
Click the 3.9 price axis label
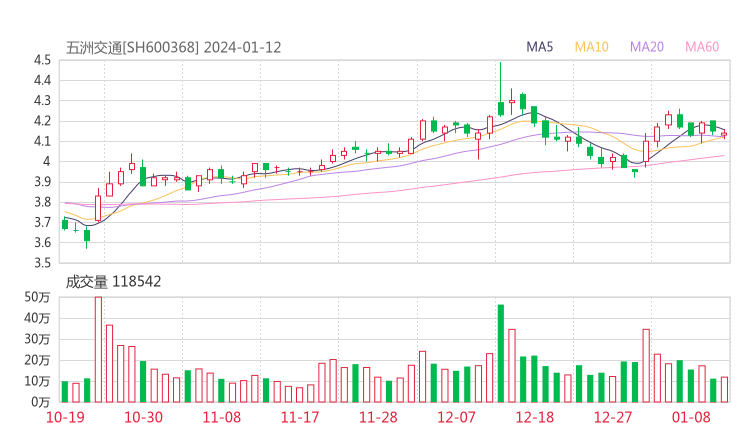pos(42,182)
